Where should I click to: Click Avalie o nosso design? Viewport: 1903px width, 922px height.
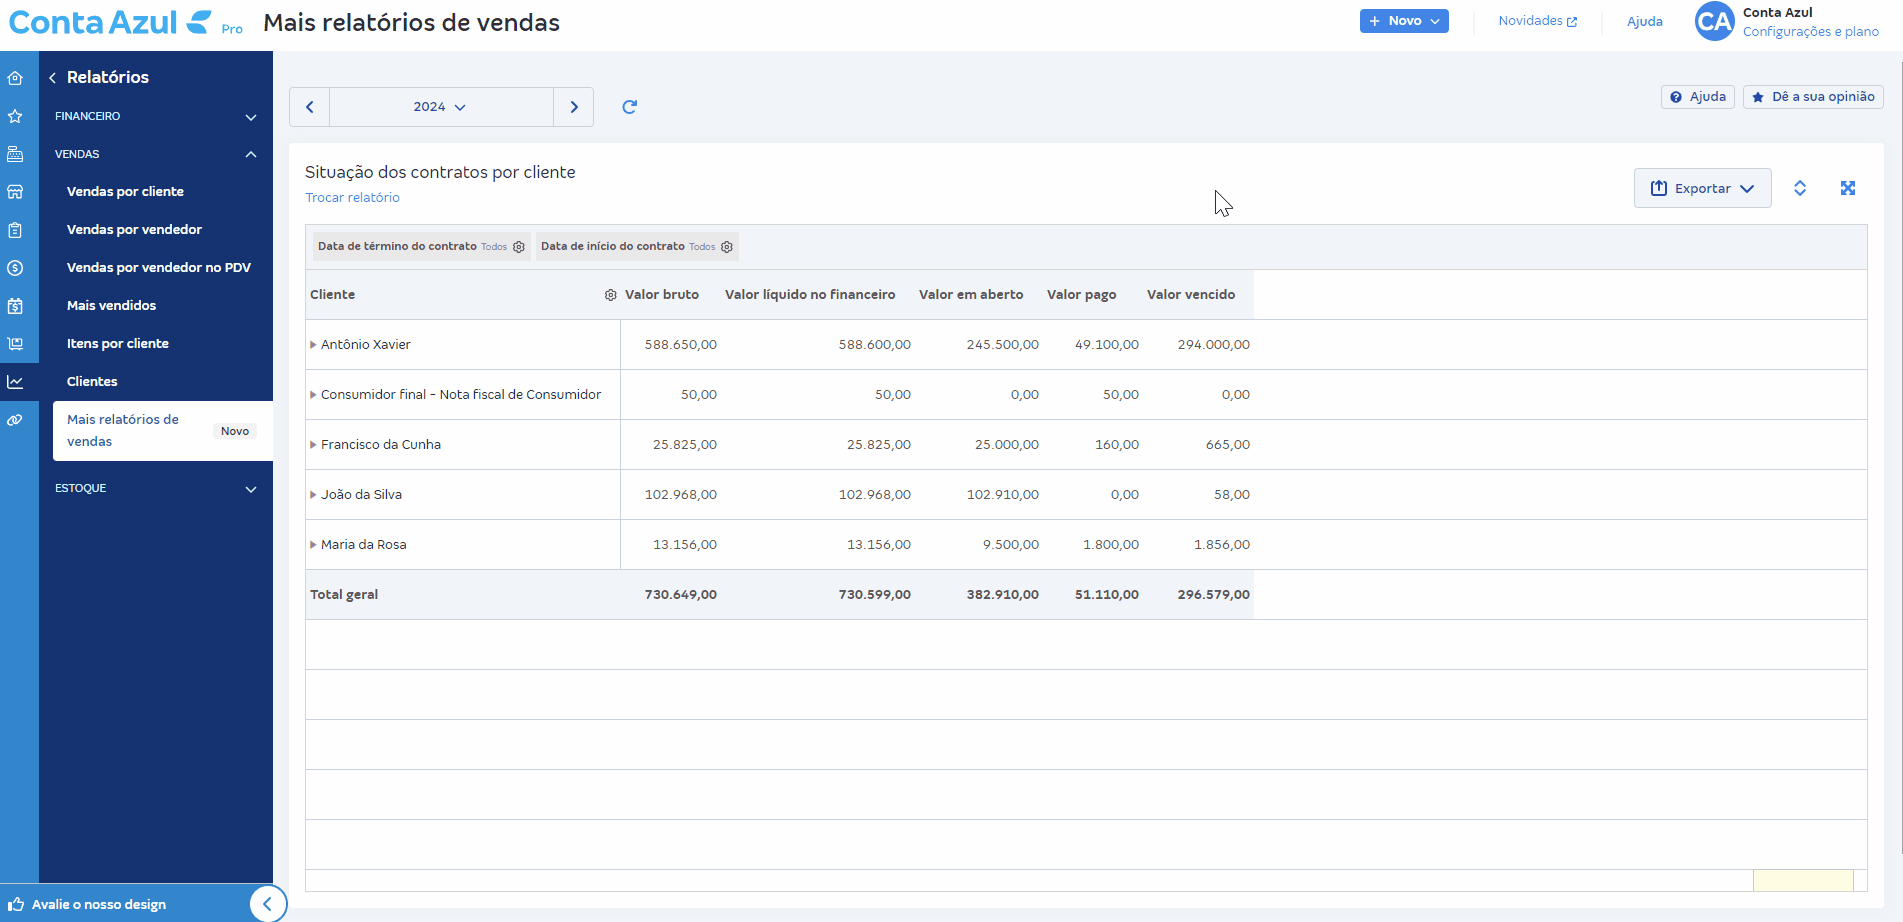pos(99,905)
